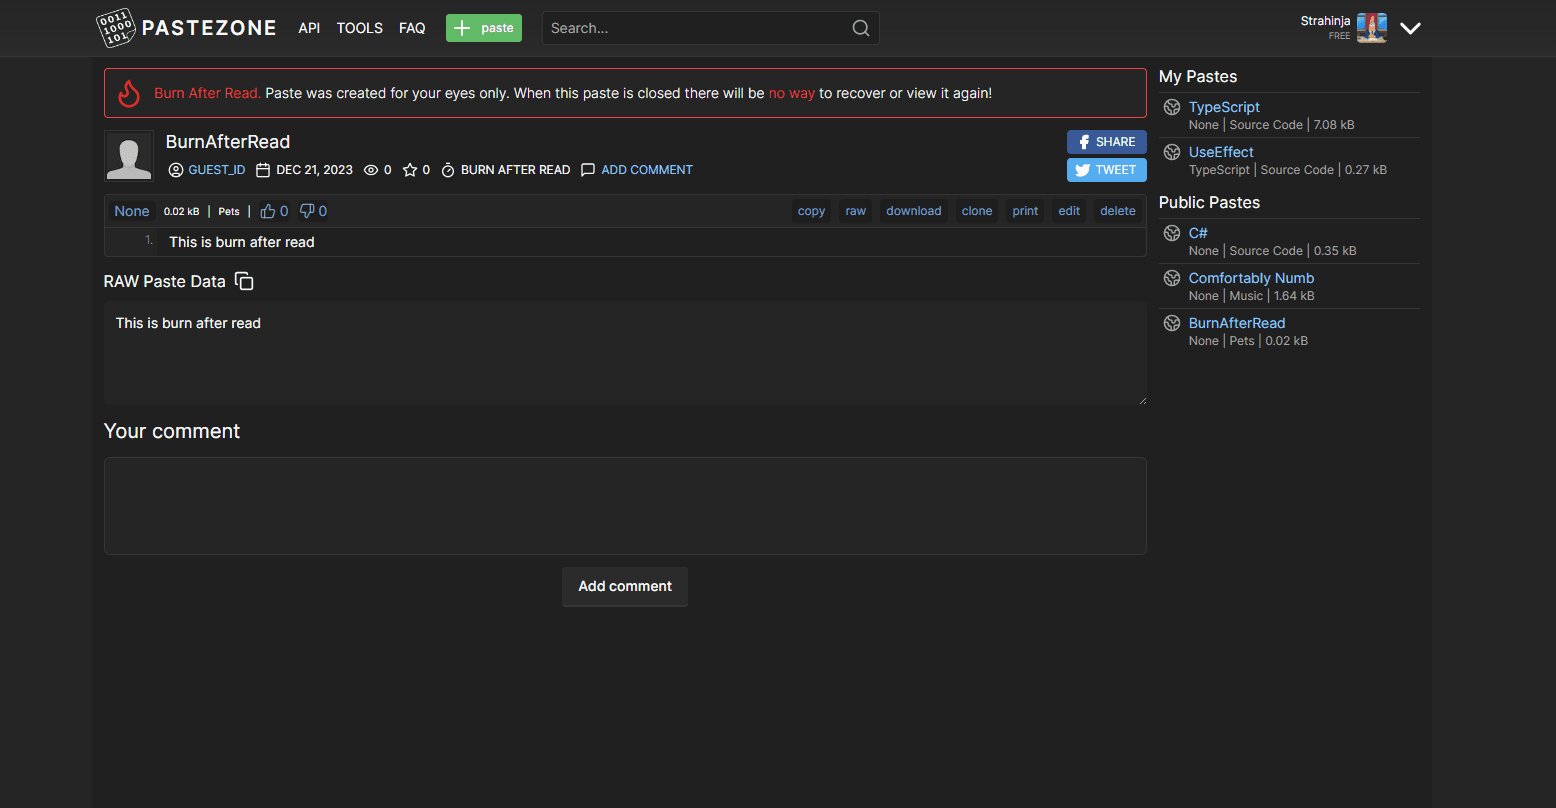Open the BurnAfterRead public paste link

(x=1237, y=323)
